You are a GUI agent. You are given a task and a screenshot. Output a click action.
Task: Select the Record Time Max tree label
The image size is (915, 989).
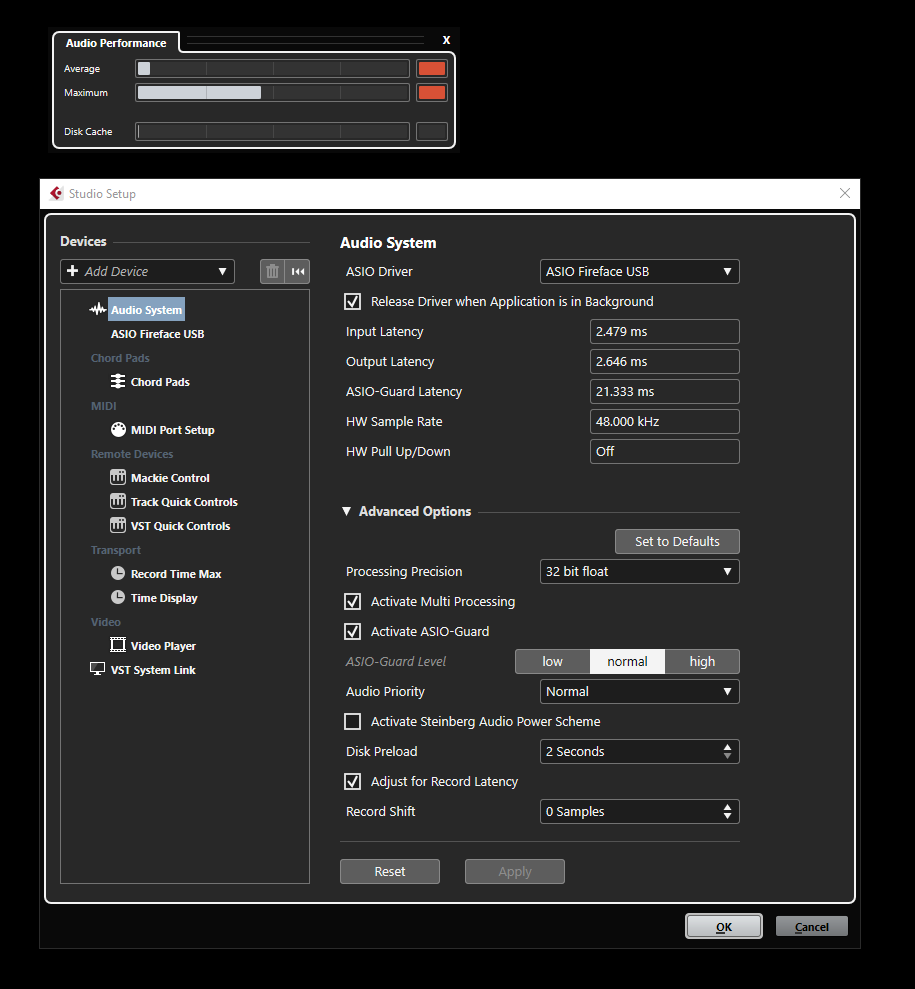pyautogui.click(x=176, y=573)
